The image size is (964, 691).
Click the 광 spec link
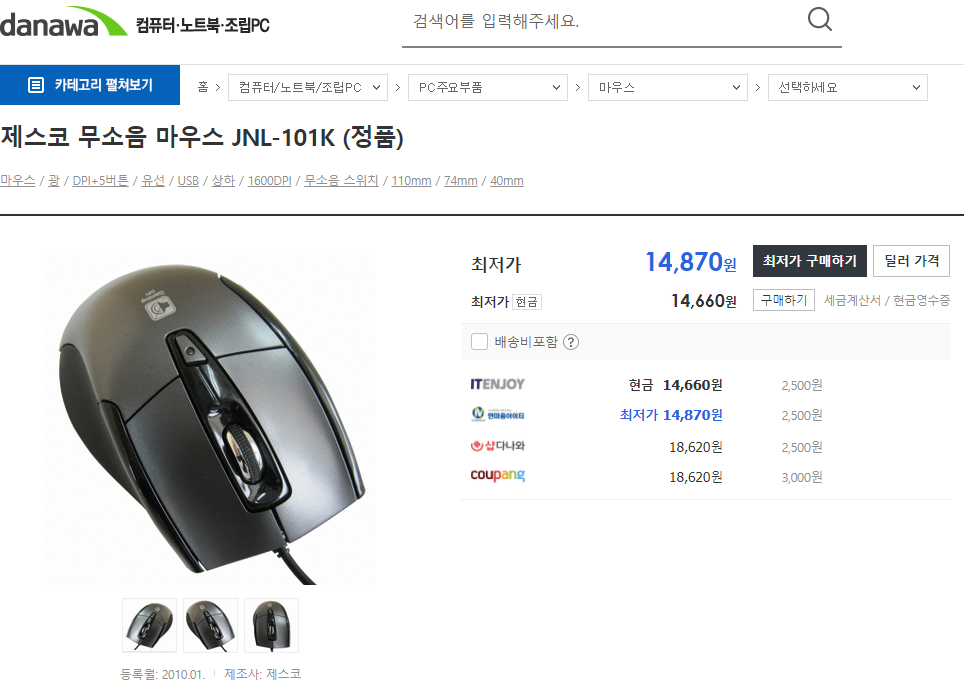click(x=54, y=181)
